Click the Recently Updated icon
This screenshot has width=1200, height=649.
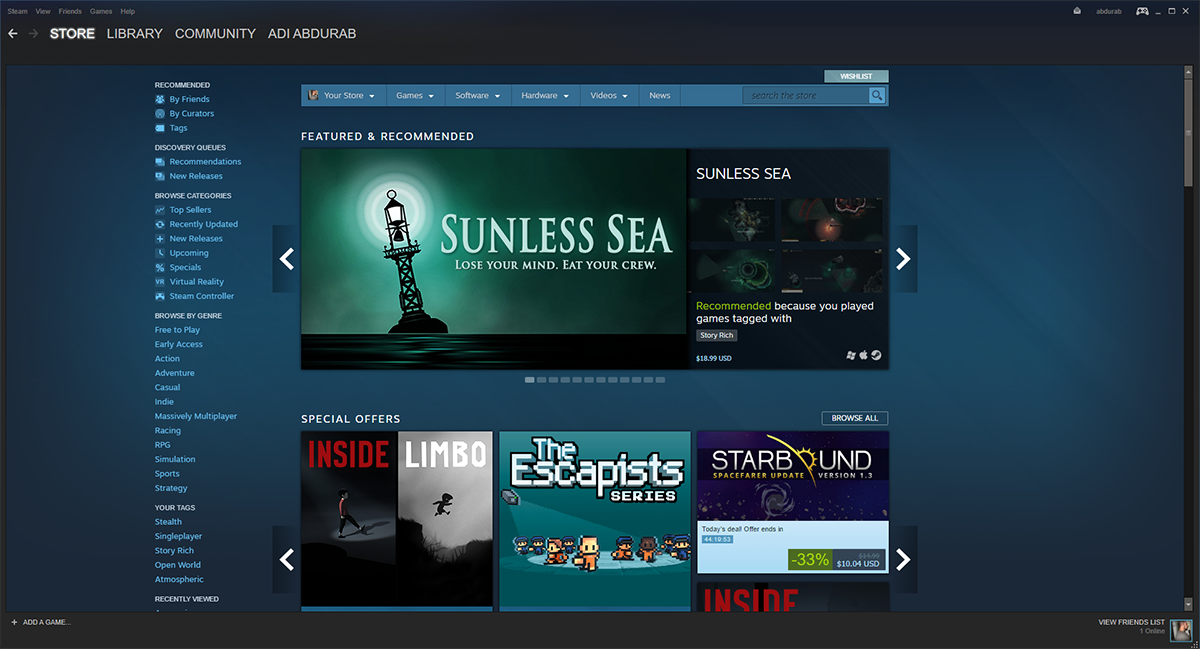click(160, 224)
